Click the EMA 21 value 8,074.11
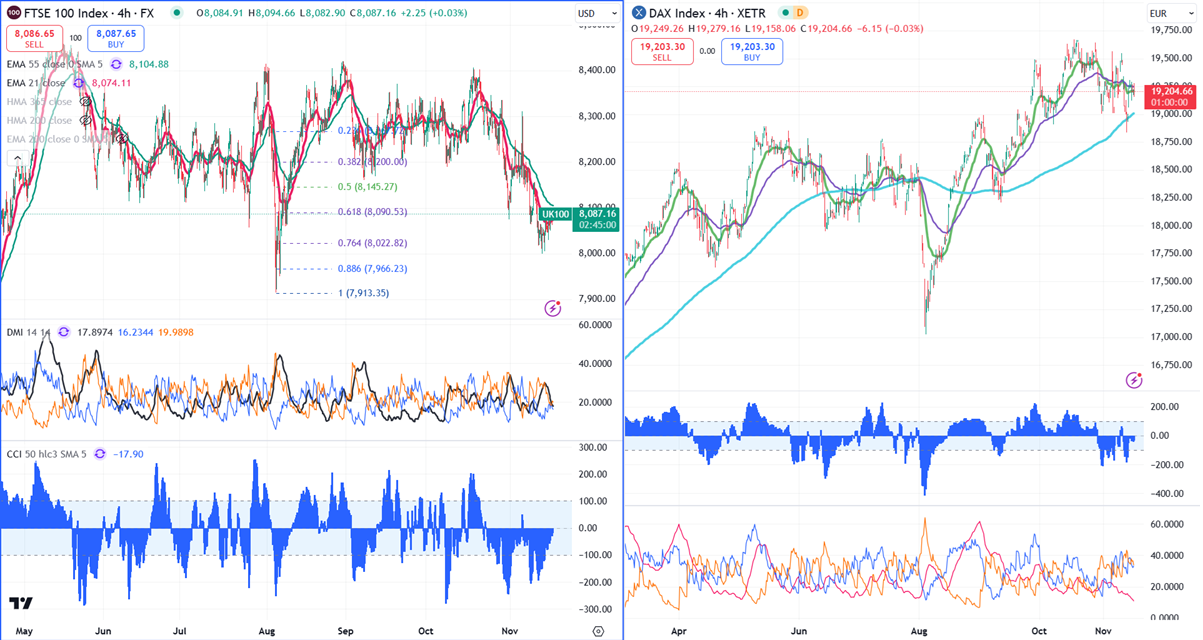Image resolution: width=1203 pixels, height=640 pixels. pos(111,83)
